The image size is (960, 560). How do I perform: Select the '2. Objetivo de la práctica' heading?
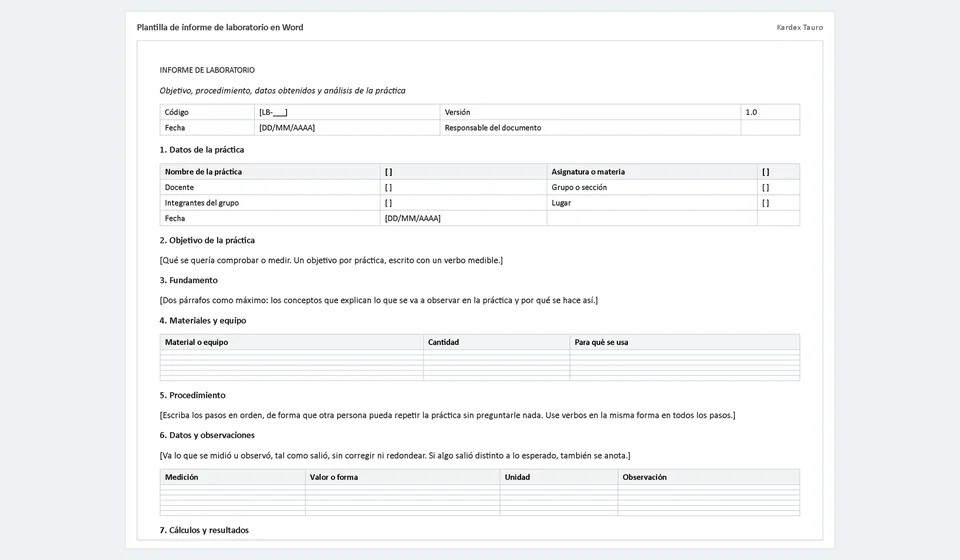click(207, 241)
